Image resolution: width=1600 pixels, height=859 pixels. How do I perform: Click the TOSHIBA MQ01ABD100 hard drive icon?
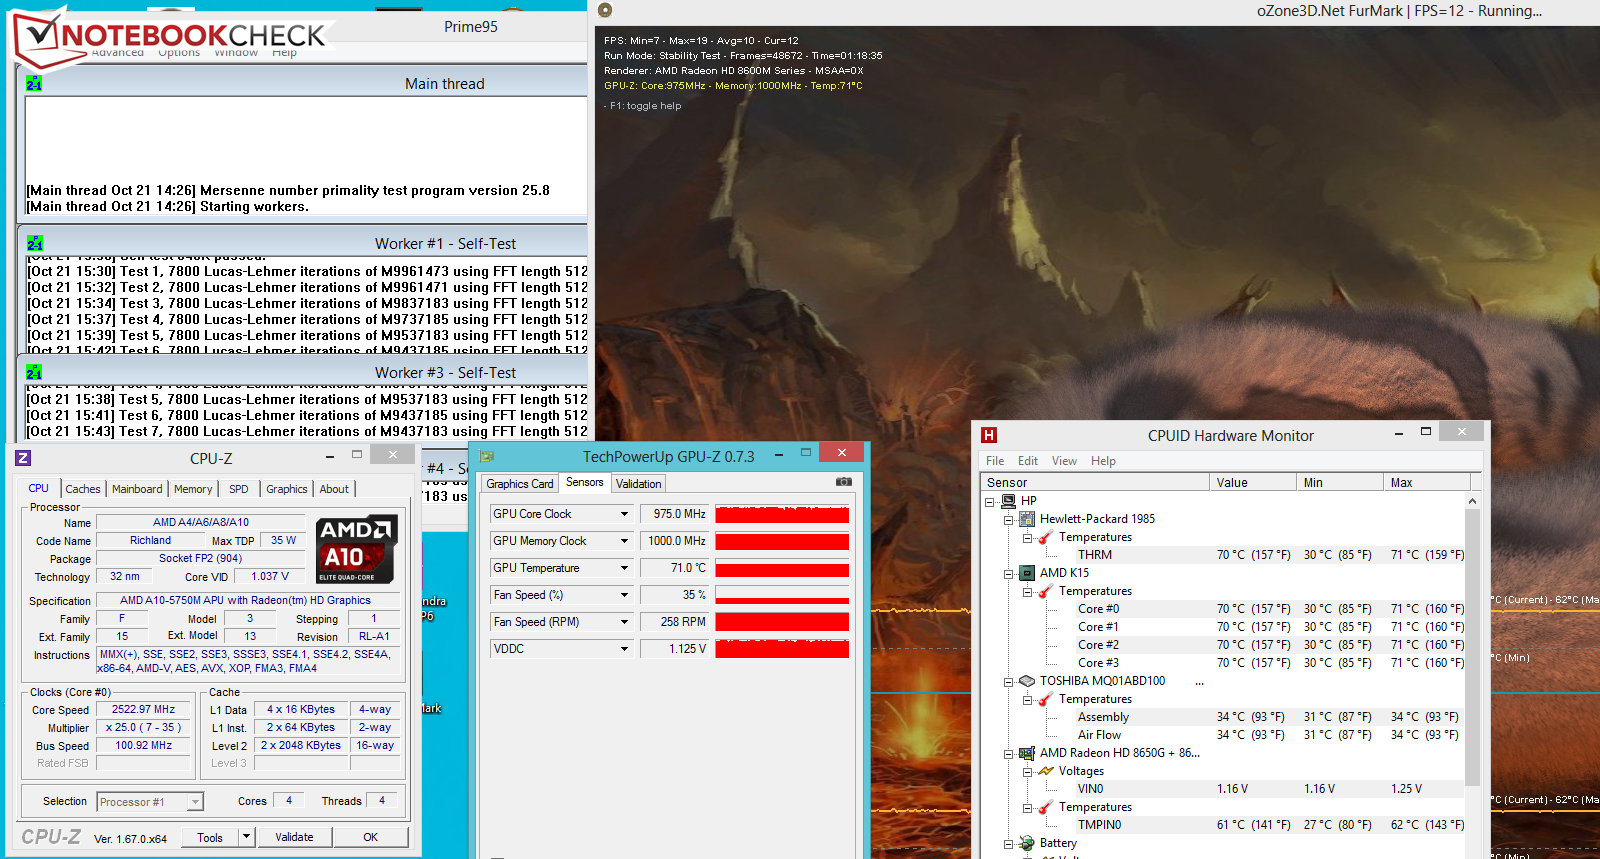pos(1027,681)
